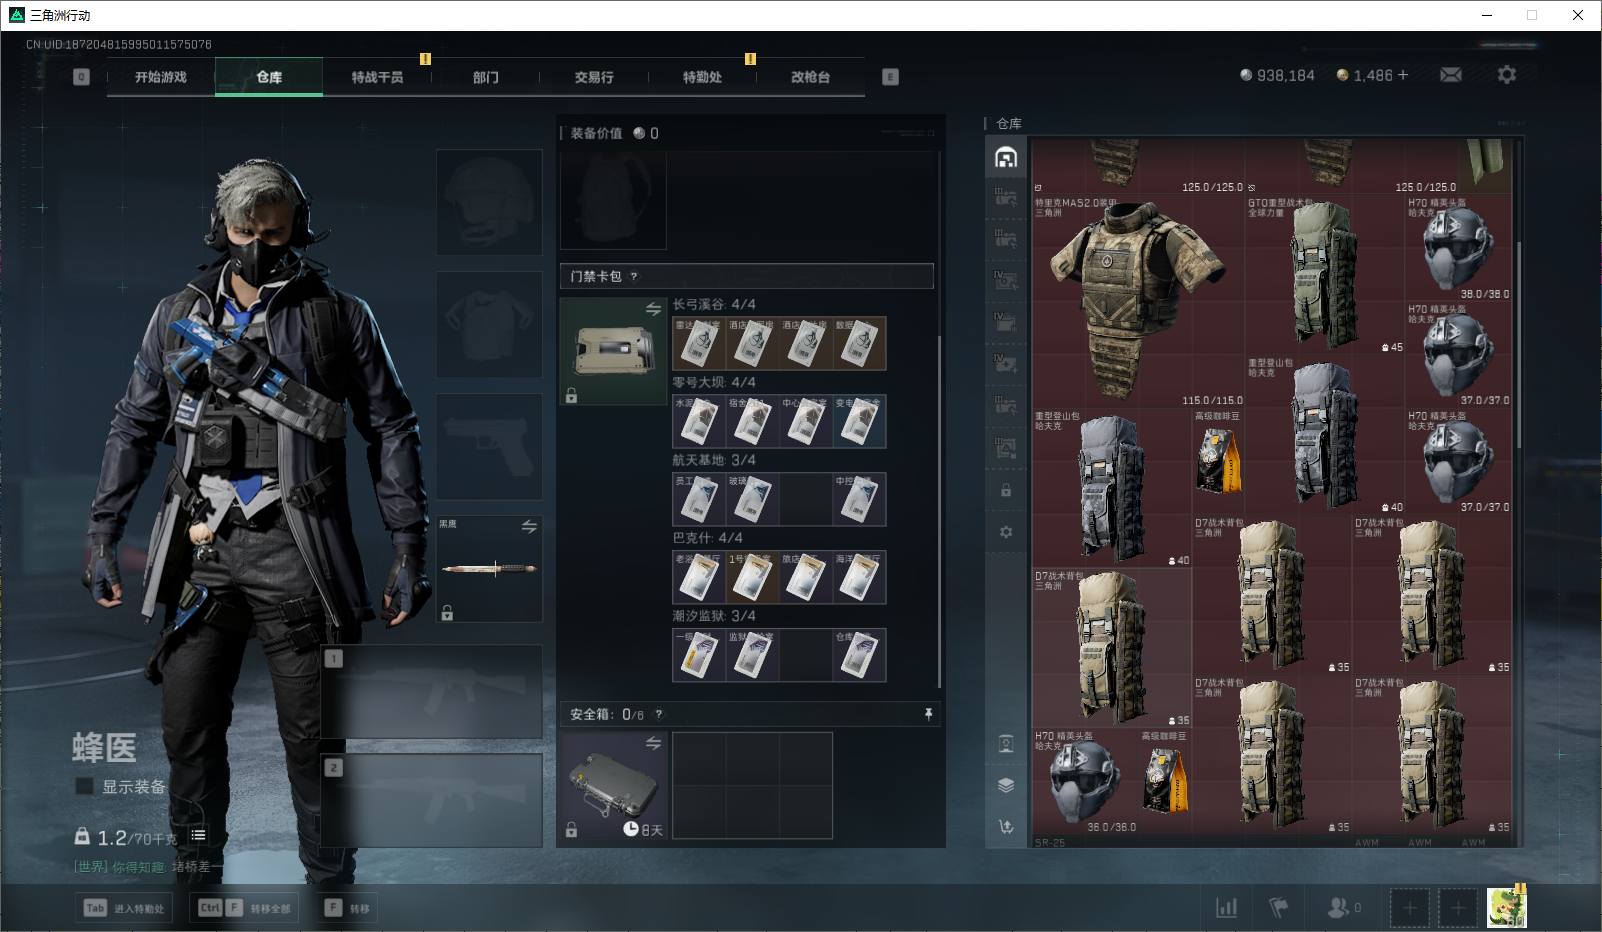Image resolution: width=1602 pixels, height=932 pixels.
Task: Click the padlock icon in warehouse sidebar
Action: (1006, 490)
